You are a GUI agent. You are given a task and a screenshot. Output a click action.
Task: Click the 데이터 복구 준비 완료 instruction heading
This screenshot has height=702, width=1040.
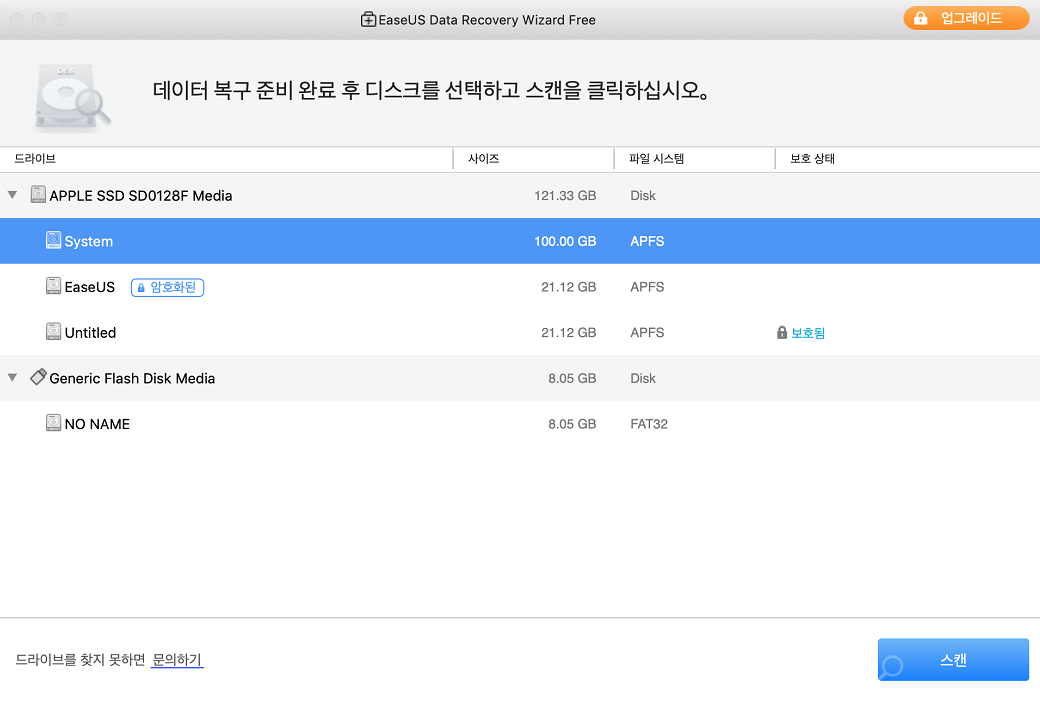pos(430,90)
